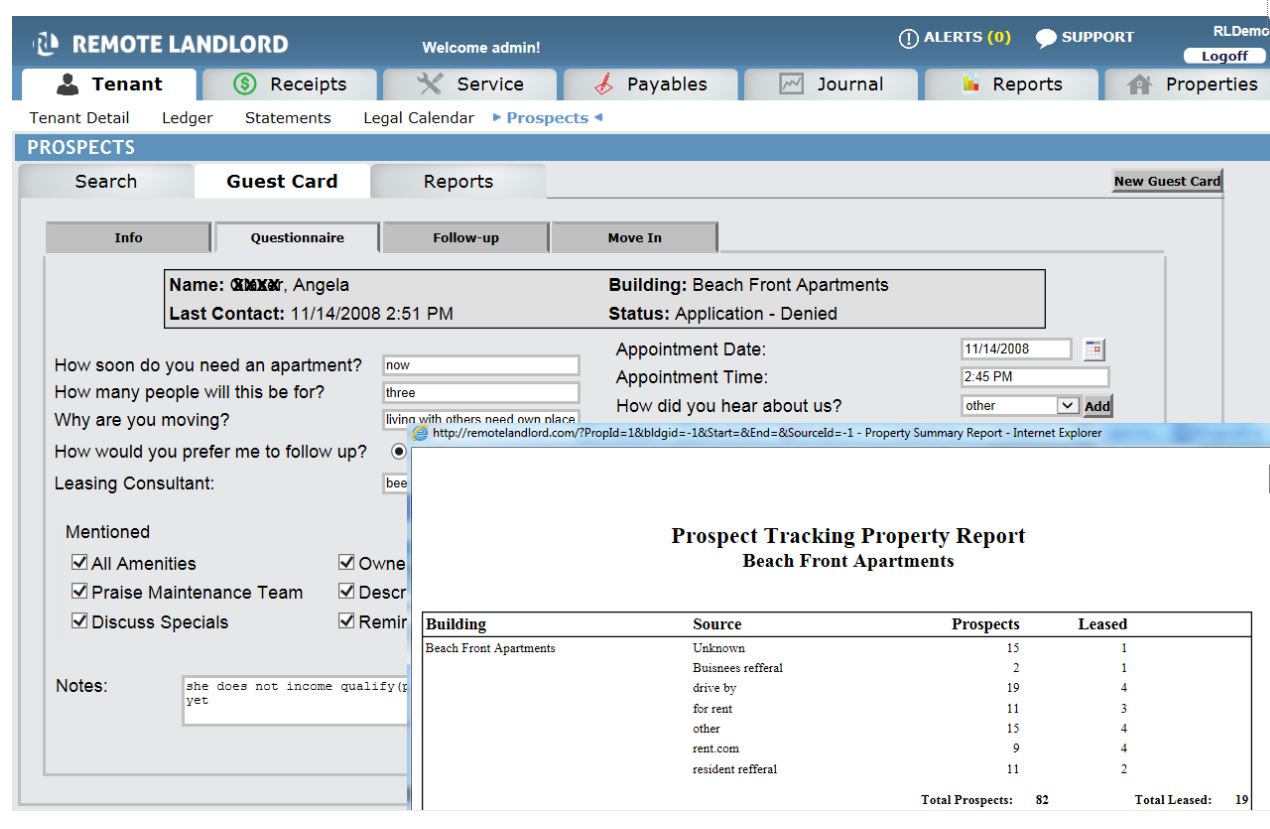
Task: Click the Appointment Time field
Action: click(1035, 378)
